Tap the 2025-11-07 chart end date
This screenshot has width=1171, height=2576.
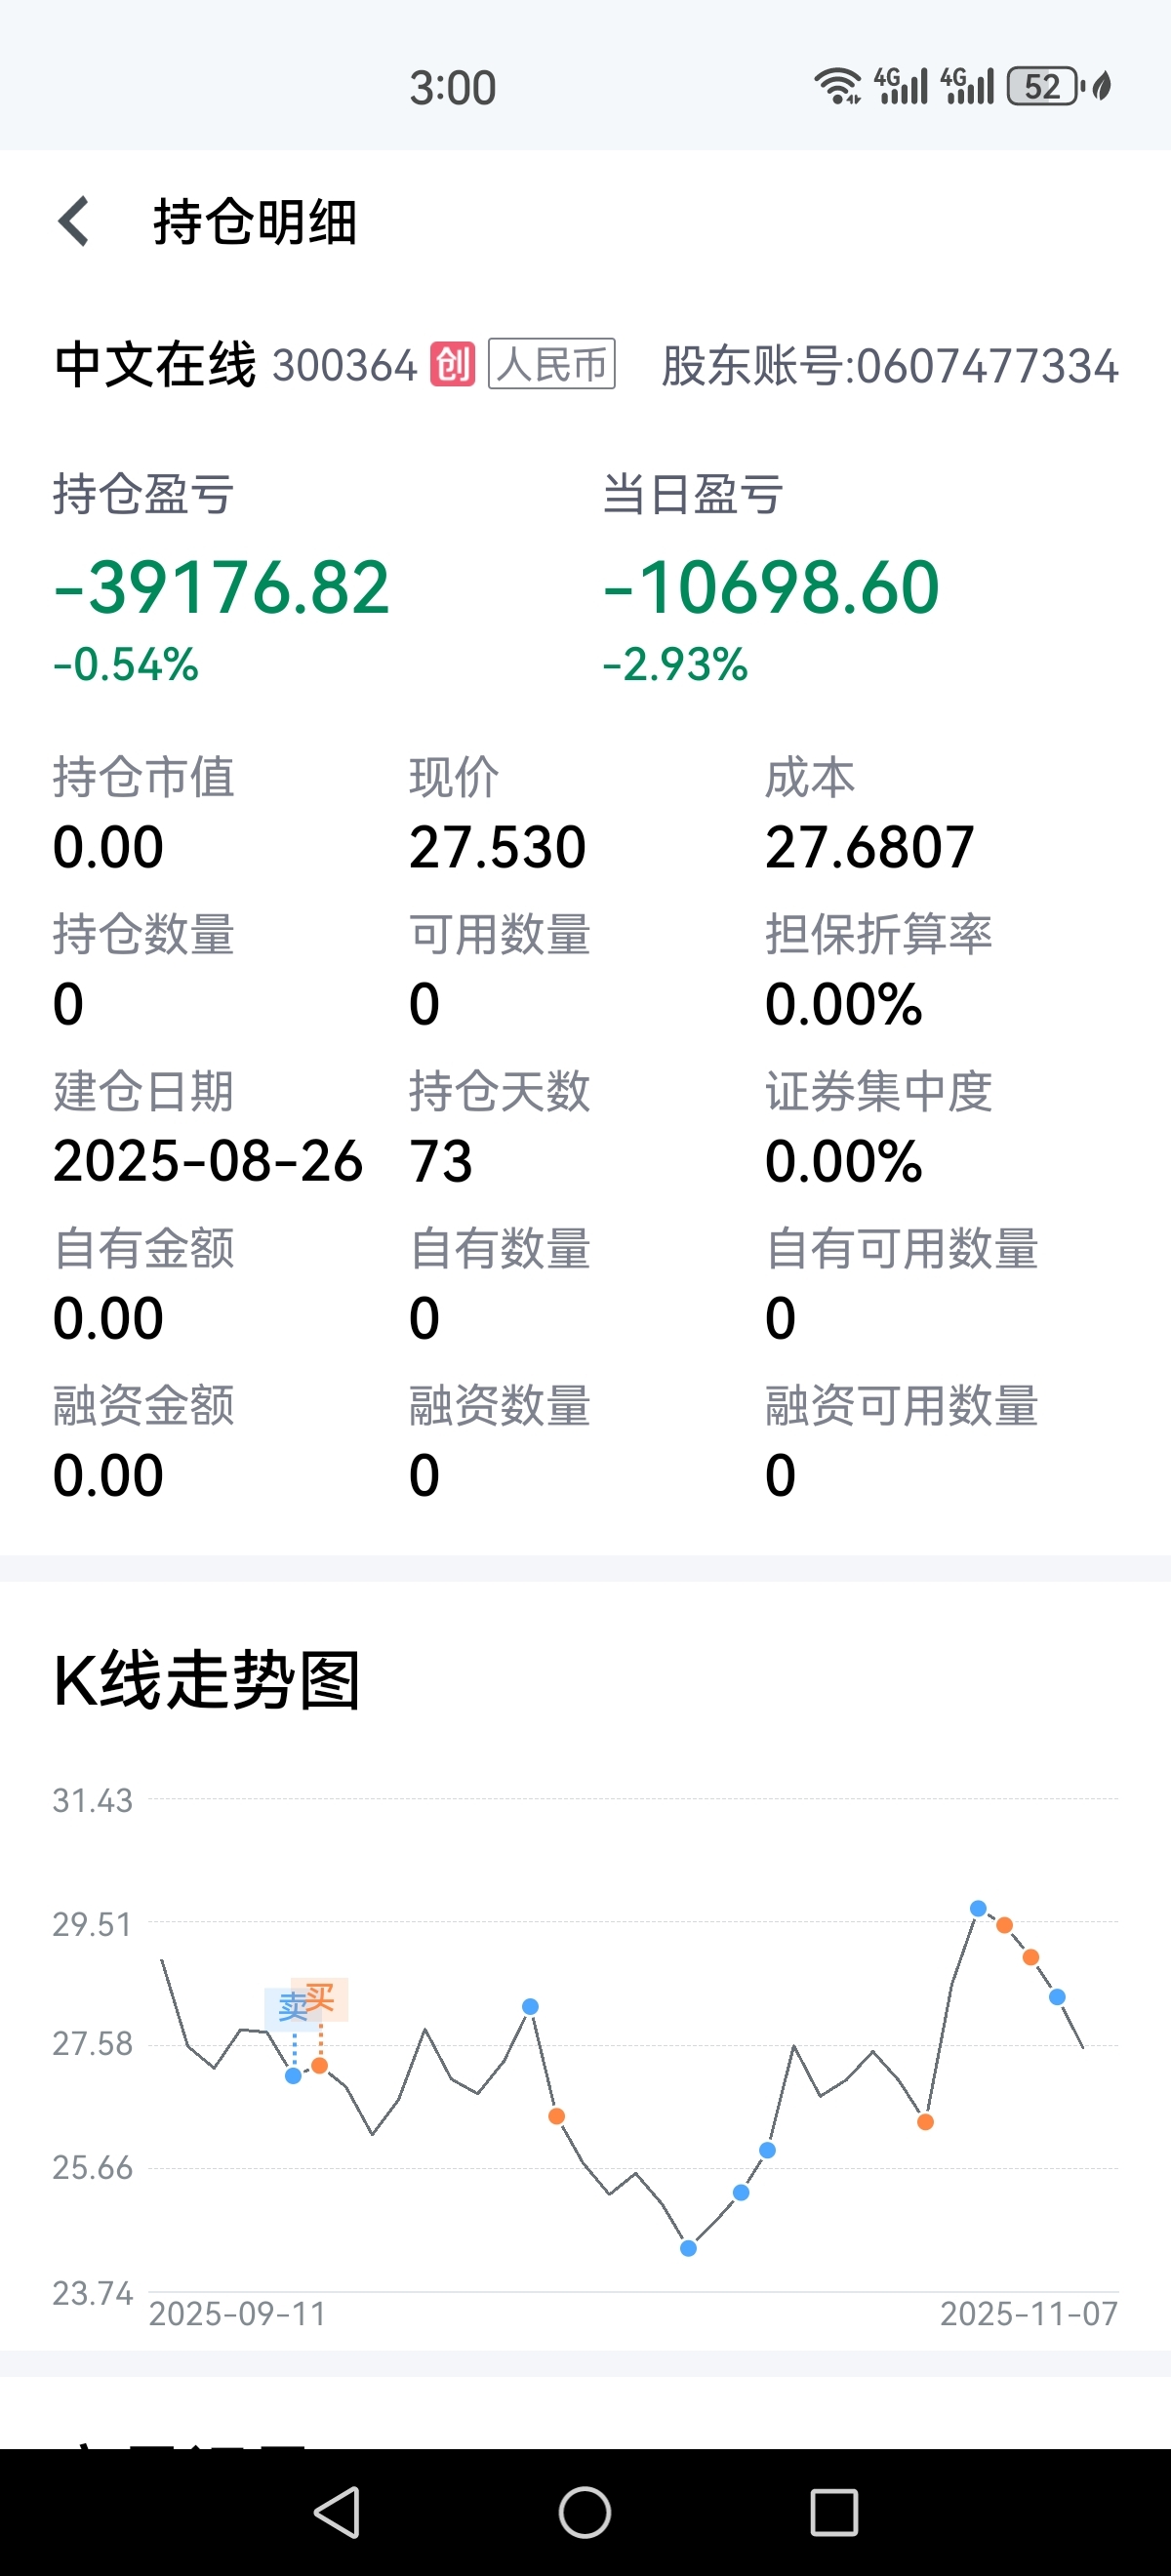point(1029,2314)
